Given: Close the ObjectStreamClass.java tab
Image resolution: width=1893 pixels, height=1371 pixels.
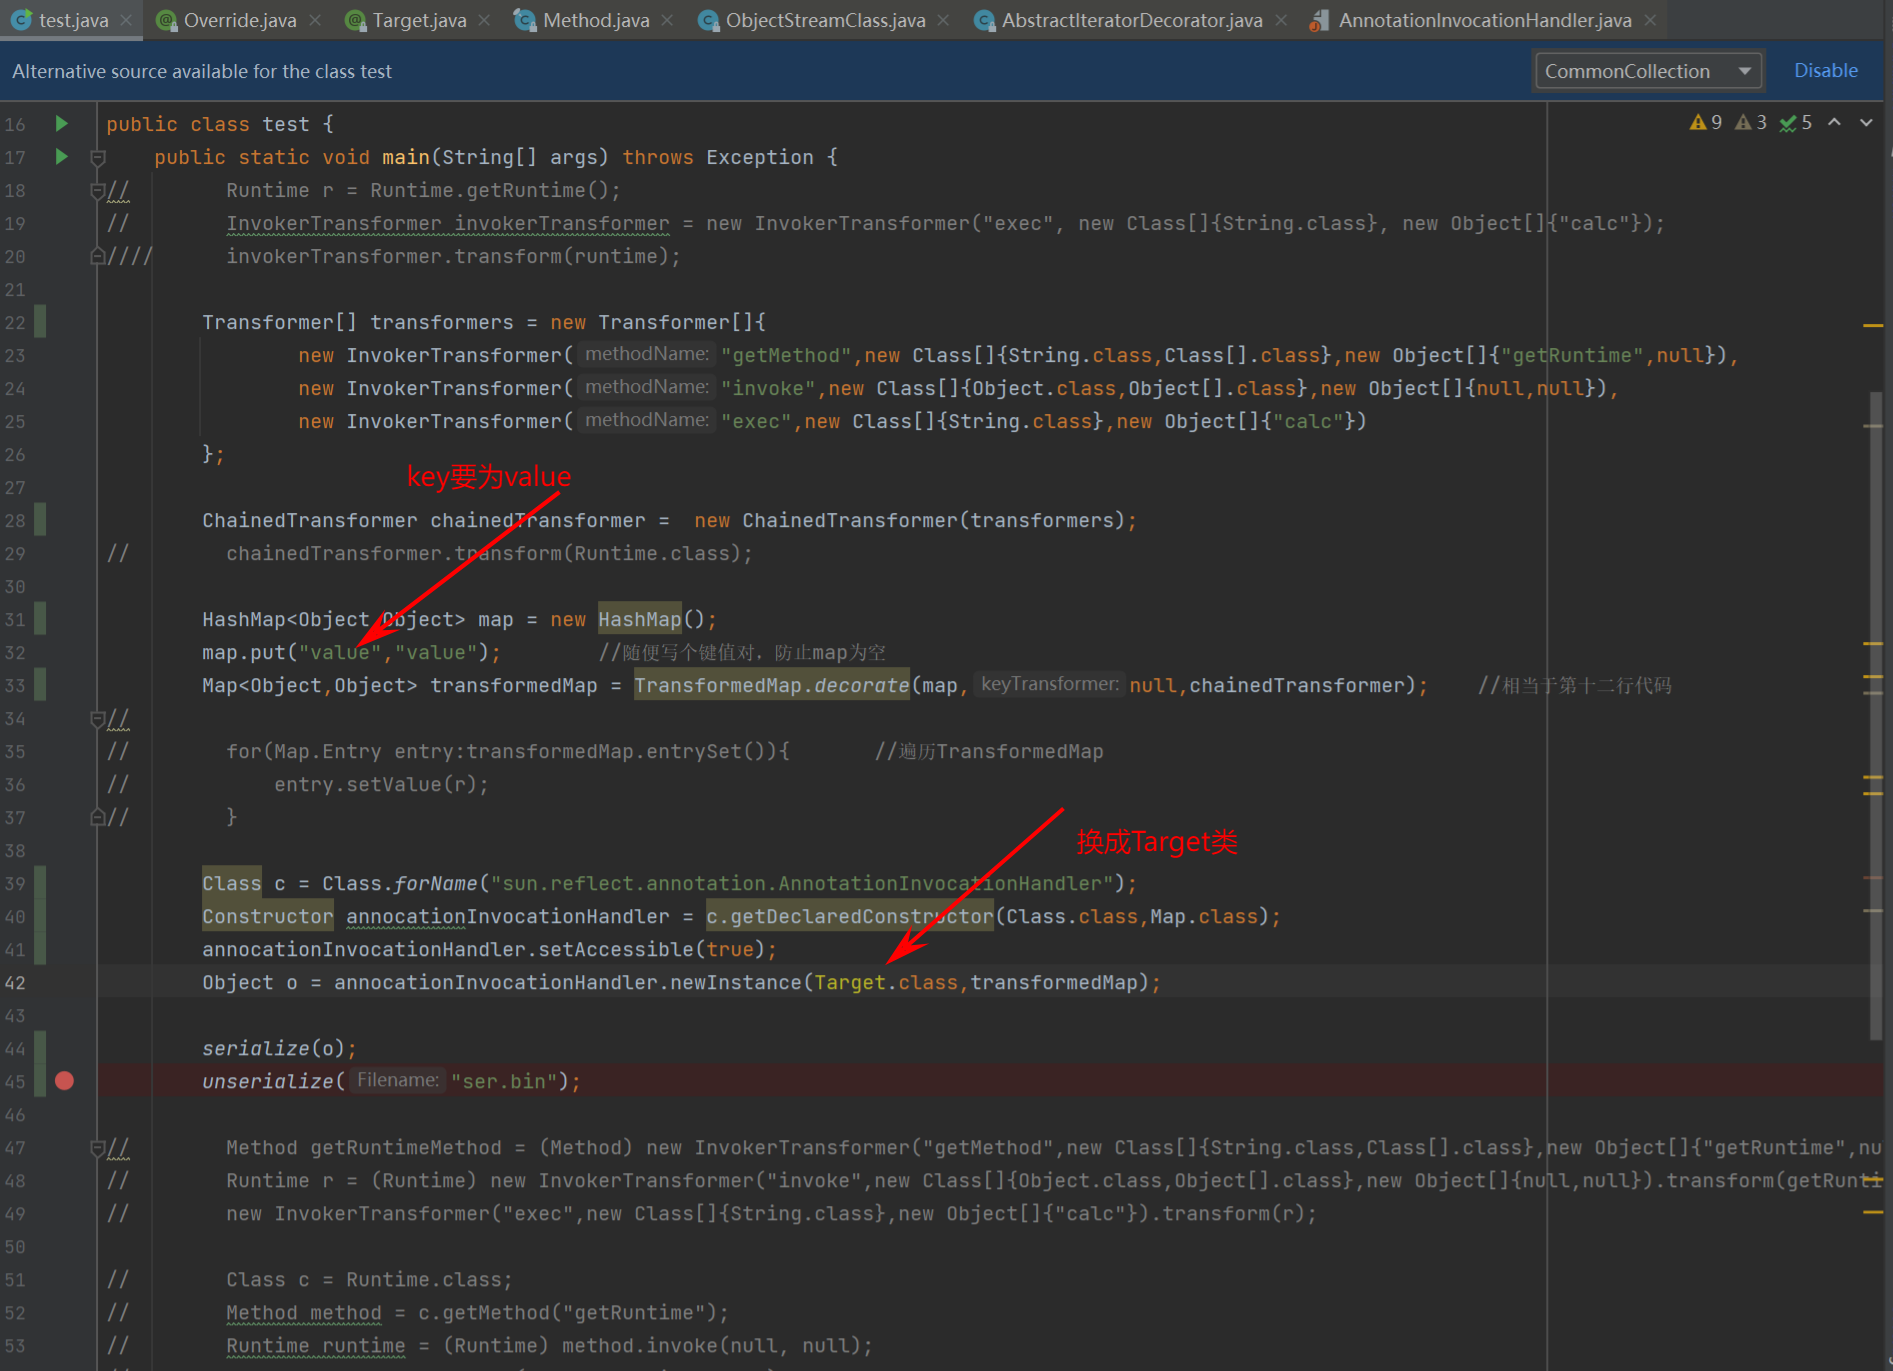Looking at the screenshot, I should pyautogui.click(x=943, y=20).
